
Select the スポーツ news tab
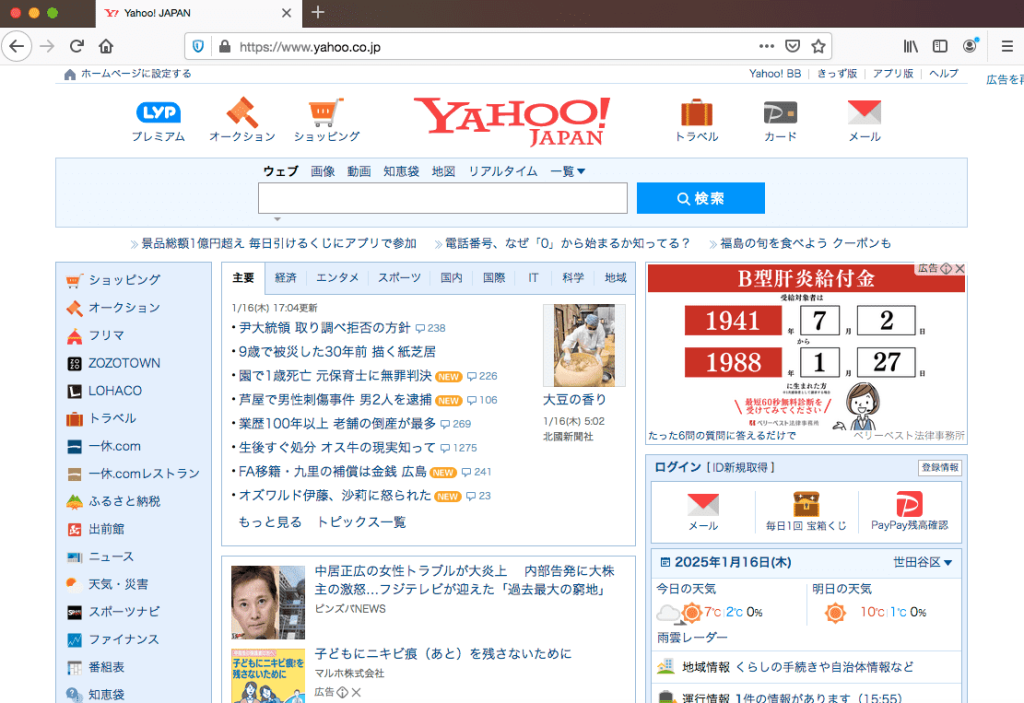click(399, 278)
